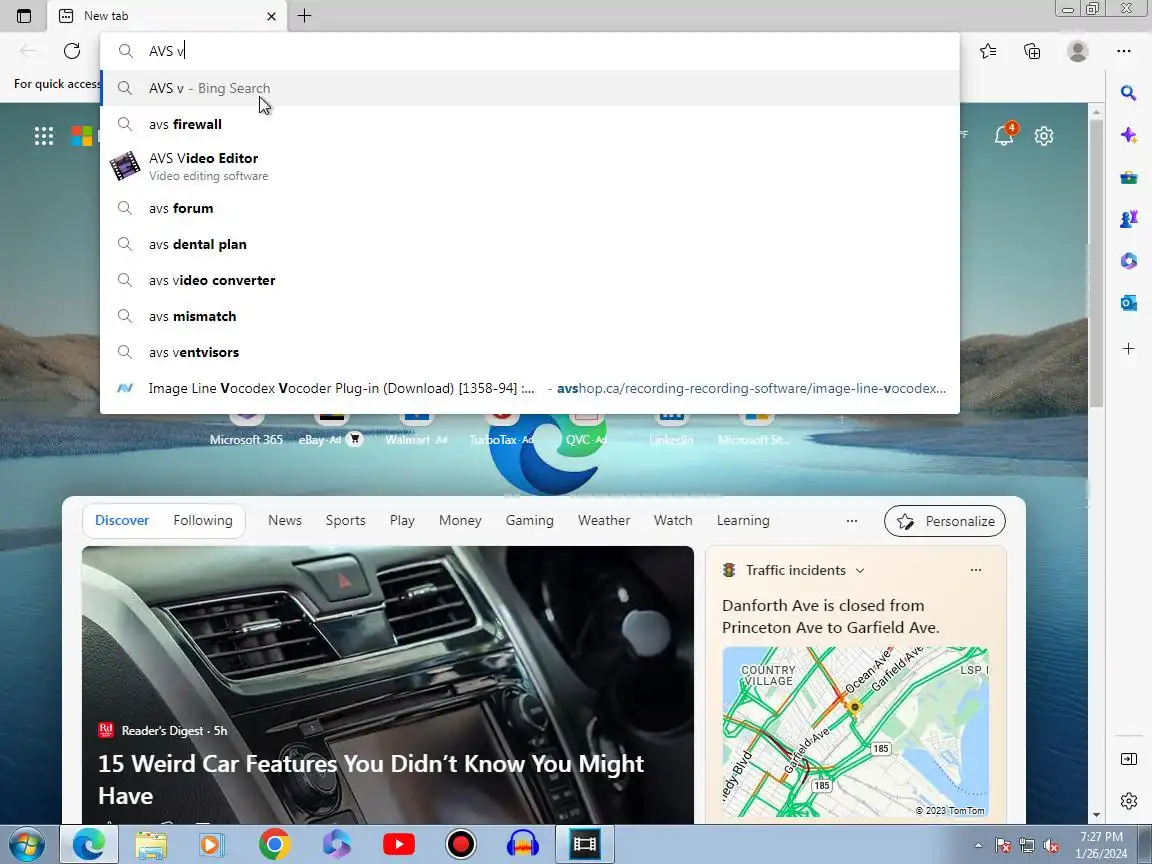The width and height of the screenshot is (1152, 864).
Task: Choose 'avs forum' suggestion
Action: (529, 208)
